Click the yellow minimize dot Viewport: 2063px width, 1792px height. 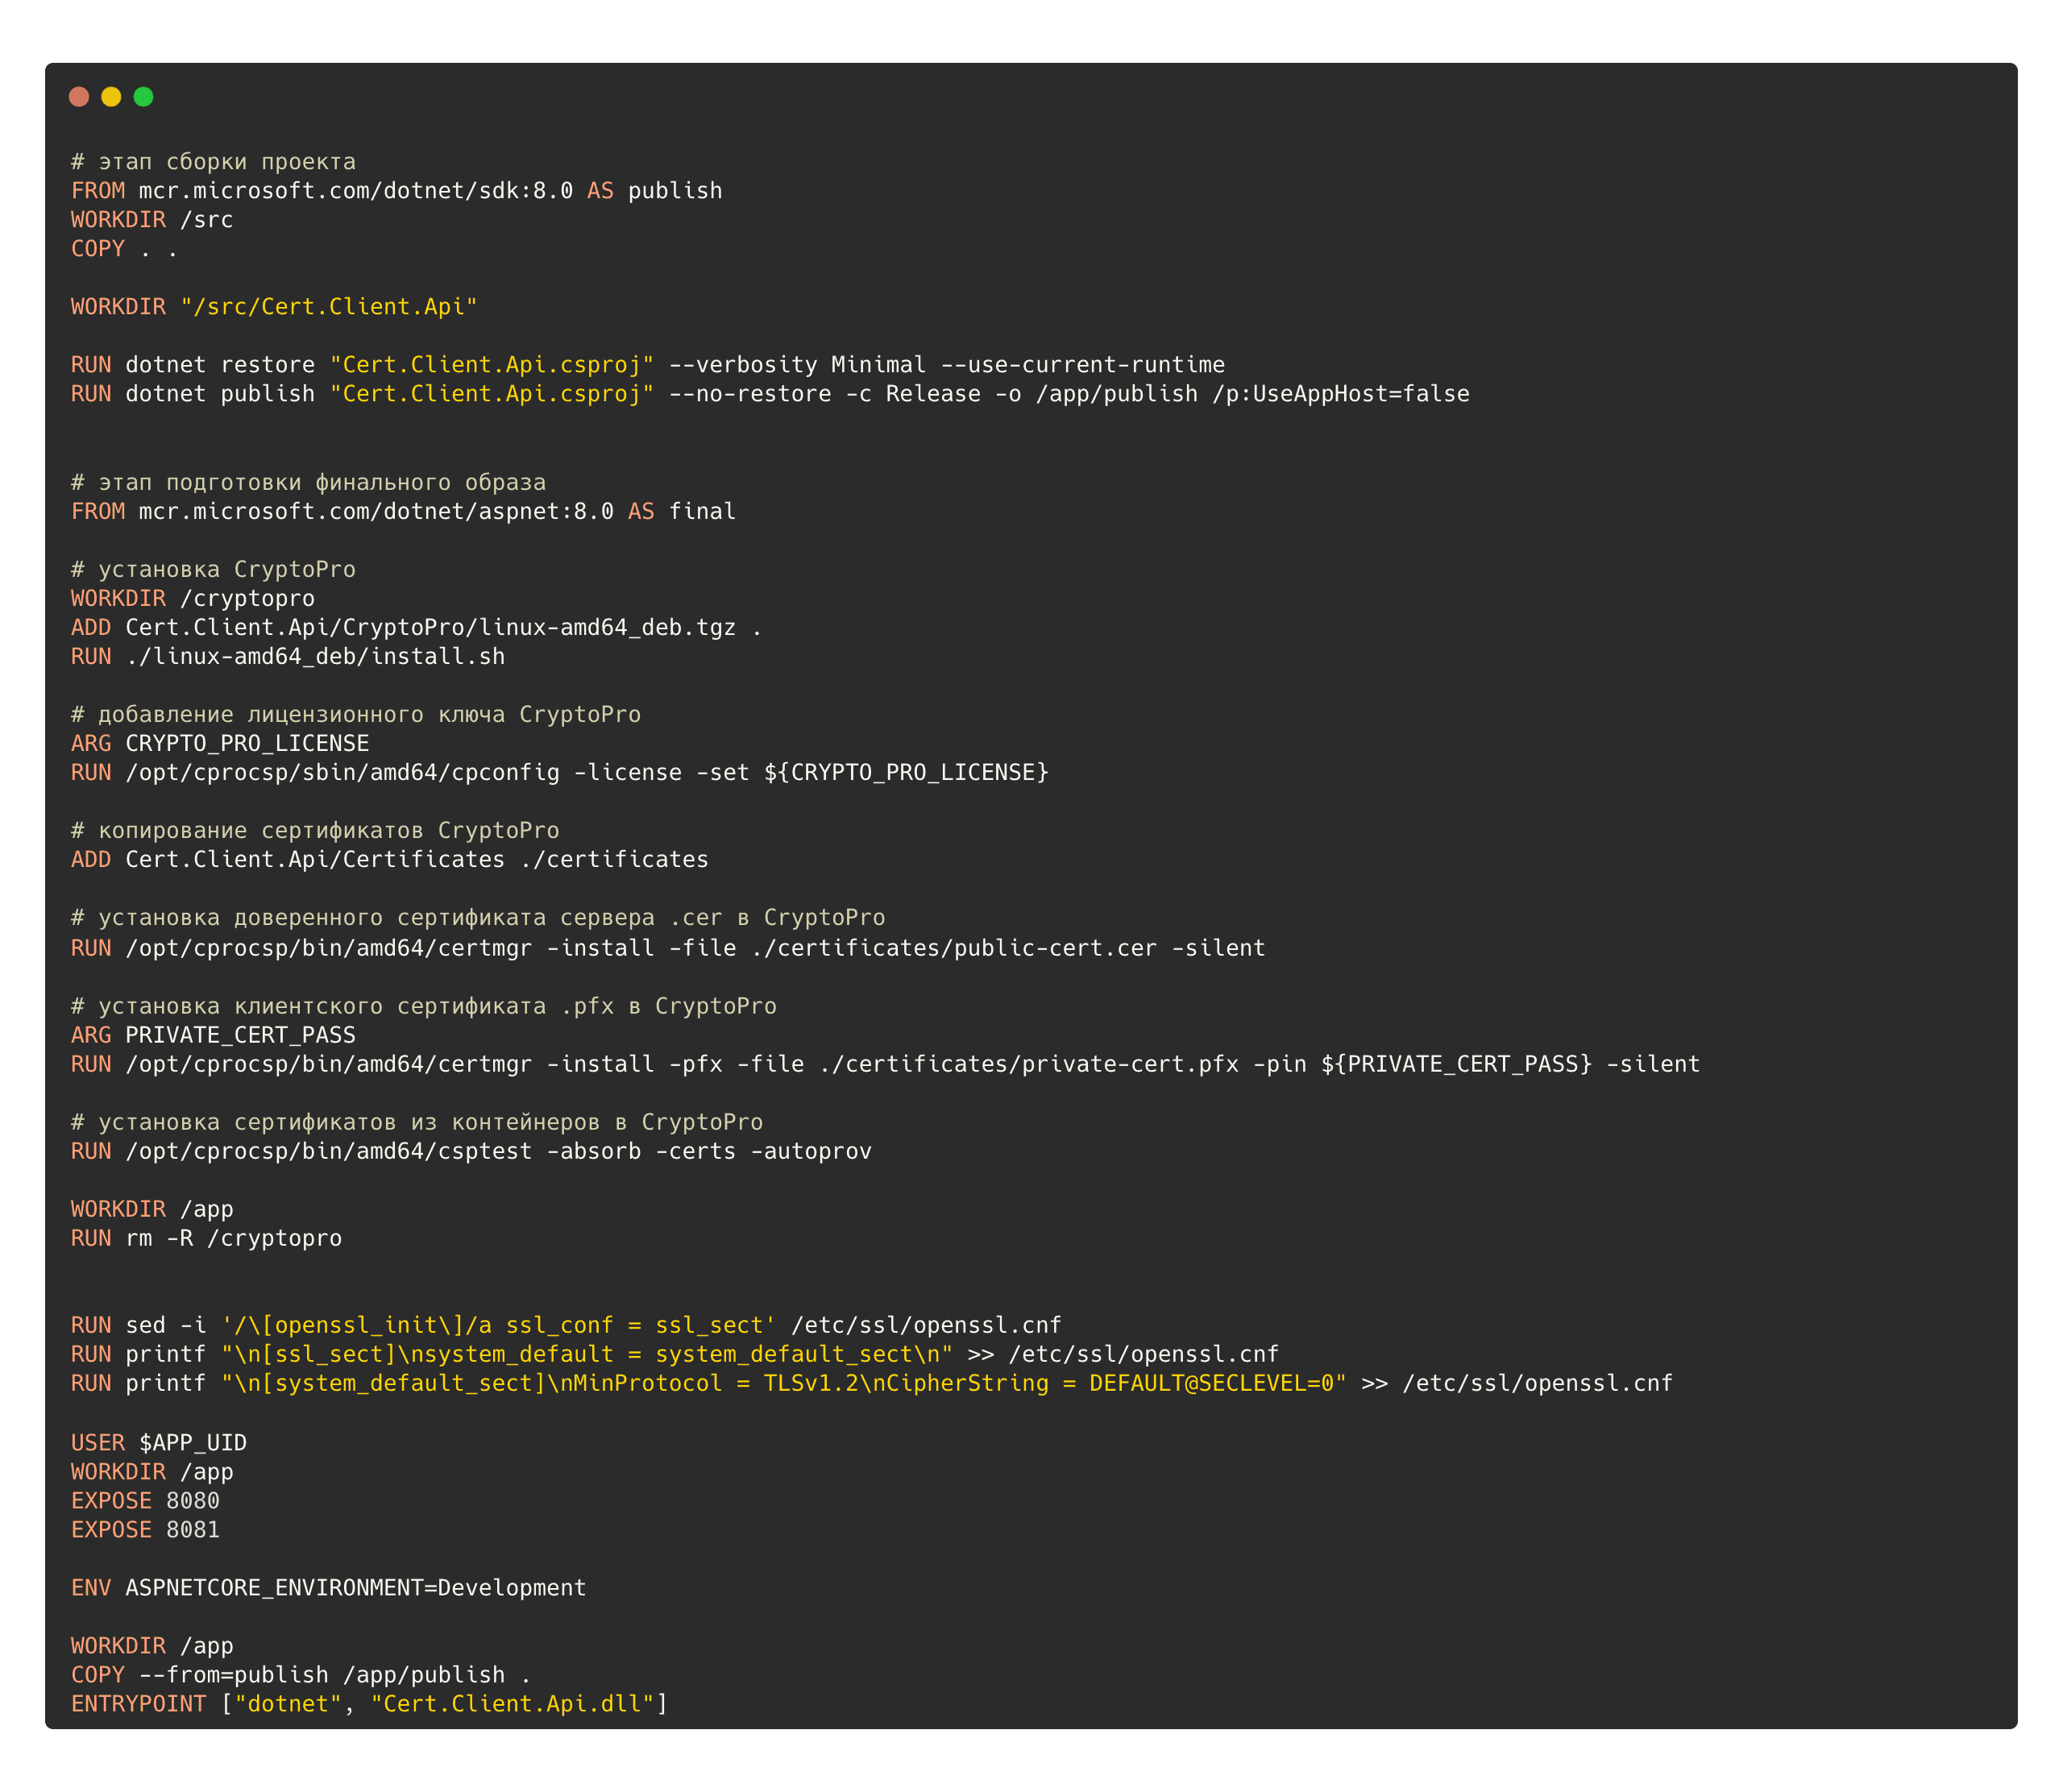tap(111, 96)
